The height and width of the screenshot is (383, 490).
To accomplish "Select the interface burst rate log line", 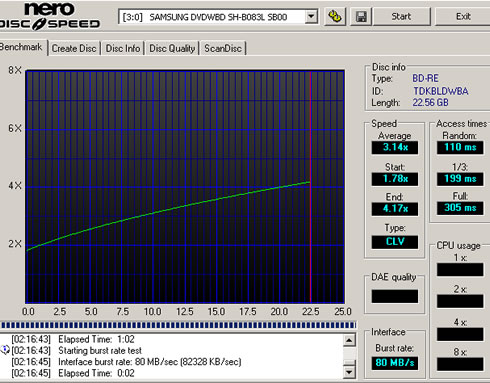I will pyautogui.click(x=150, y=362).
